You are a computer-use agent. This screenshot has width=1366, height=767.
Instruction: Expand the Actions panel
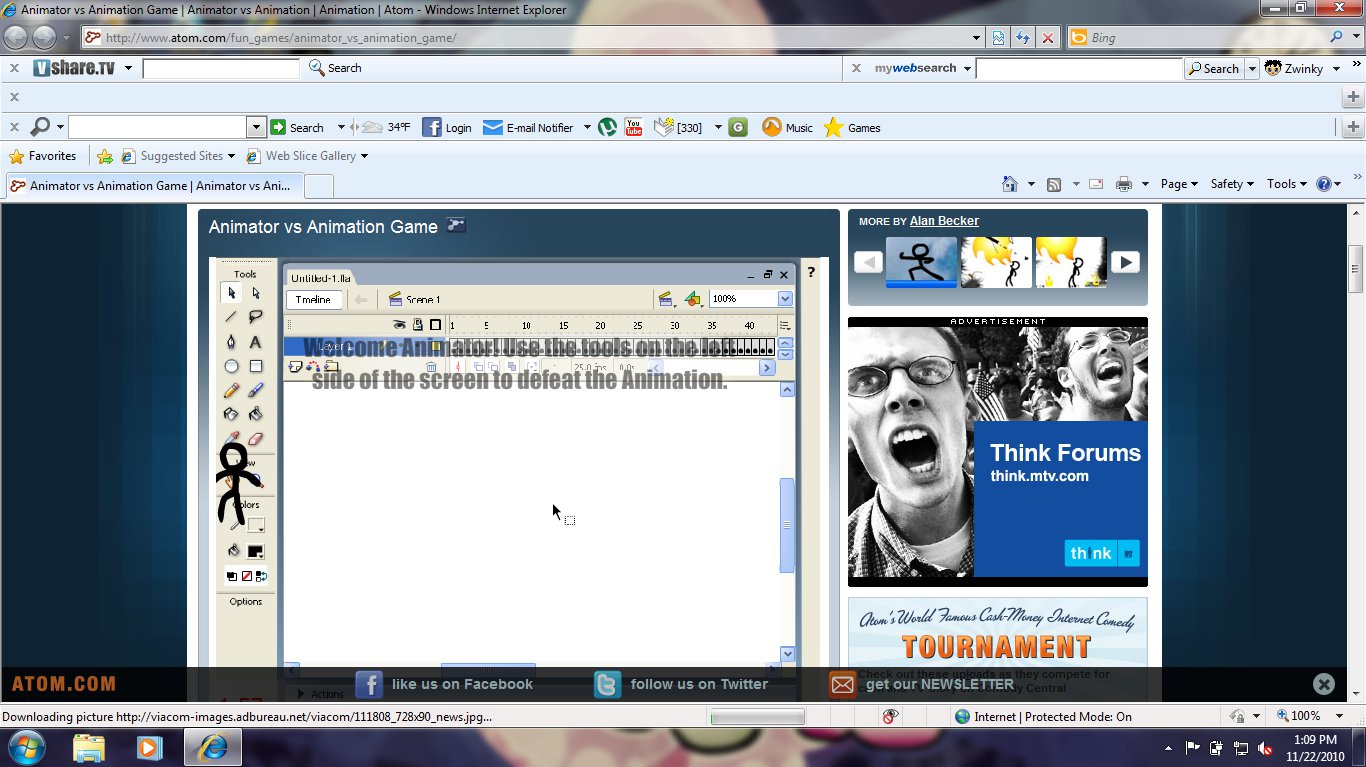[318, 694]
